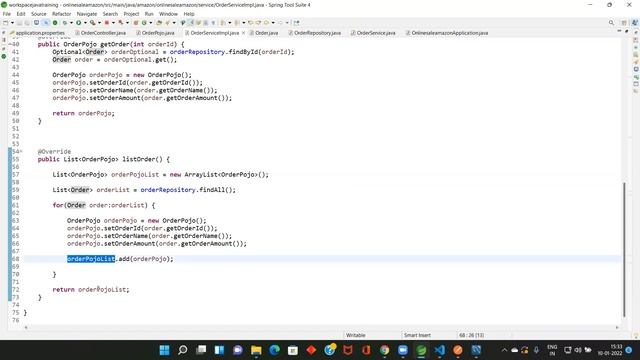Click the Run External Tools toolbox icon
Image resolution: width=640 pixels, height=360 pixels.
point(93,23)
